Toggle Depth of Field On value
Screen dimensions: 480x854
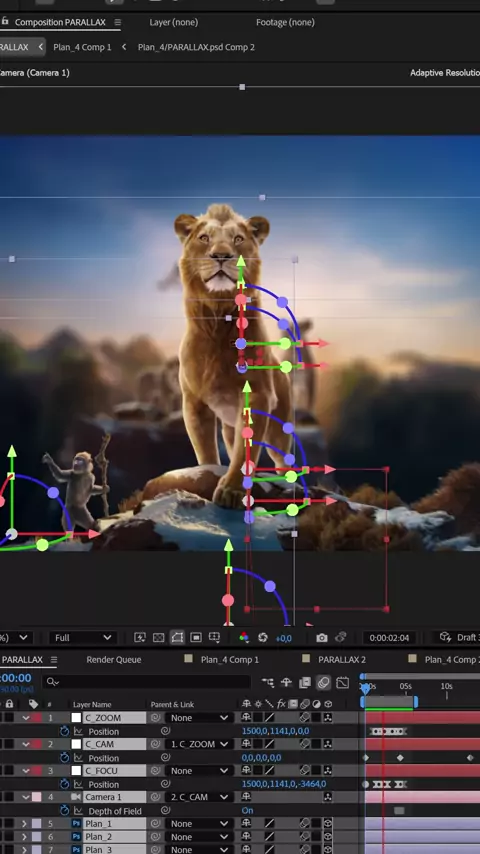click(247, 810)
